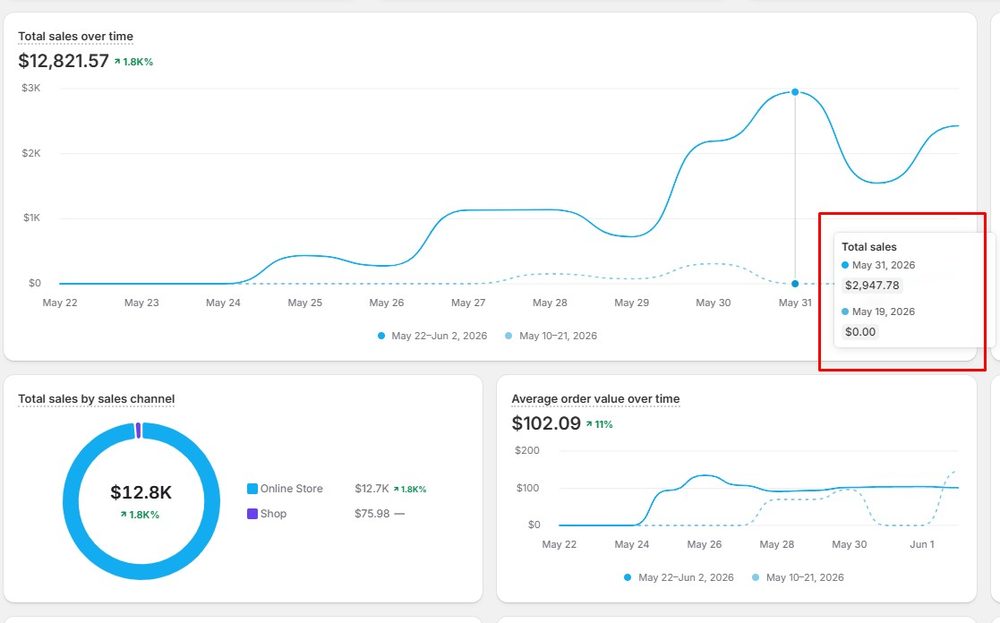Viewport: 1000px width, 623px height.
Task: Open Average order value over time report
Action: (596, 399)
